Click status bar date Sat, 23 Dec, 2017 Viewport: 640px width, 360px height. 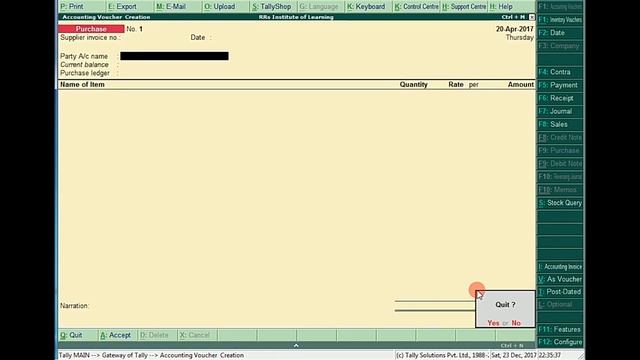pyautogui.click(x=514, y=355)
